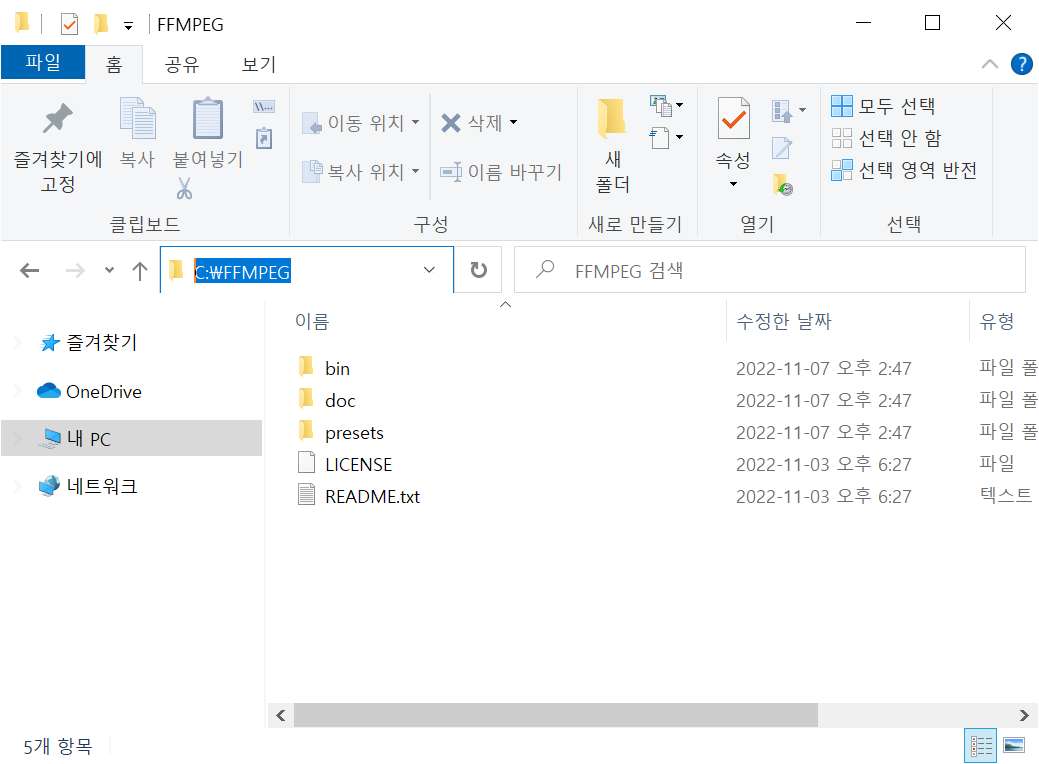Click the horizontal scrollbar thumb
This screenshot has width=1039, height=764.
[555, 715]
